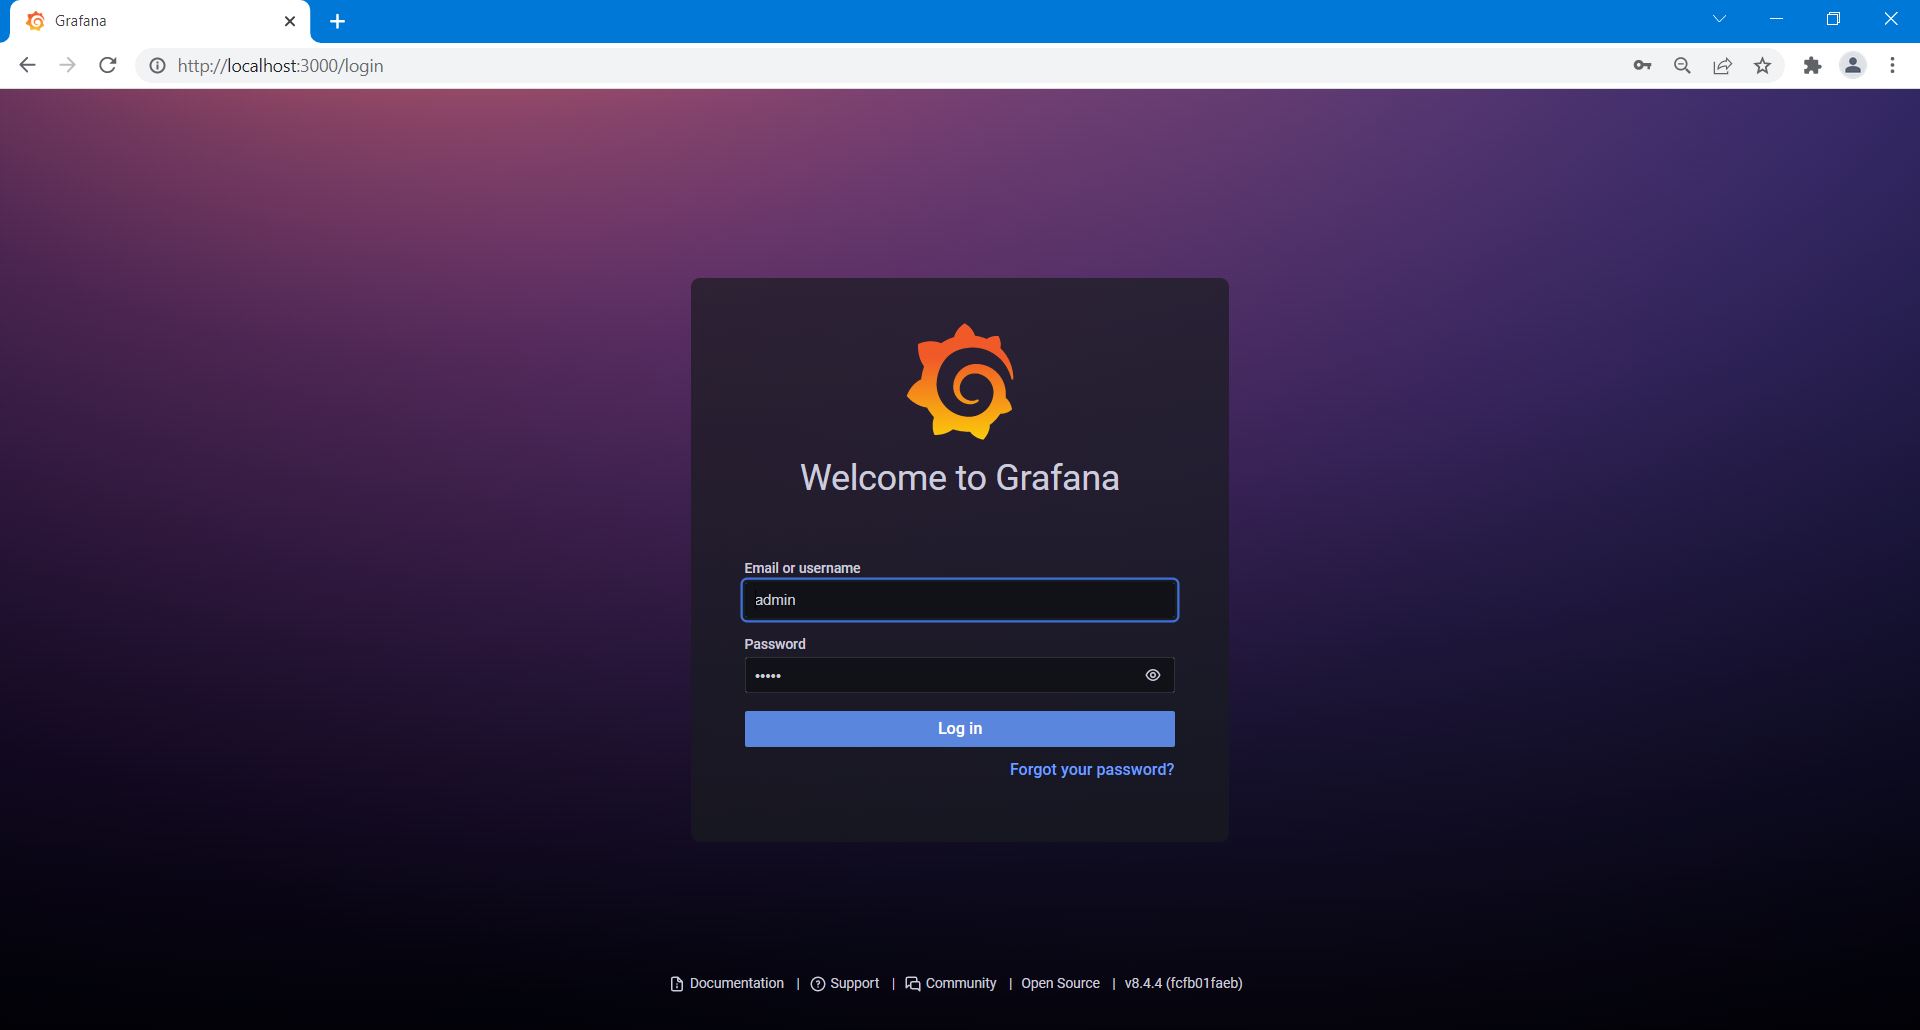Share this page

point(1722,66)
